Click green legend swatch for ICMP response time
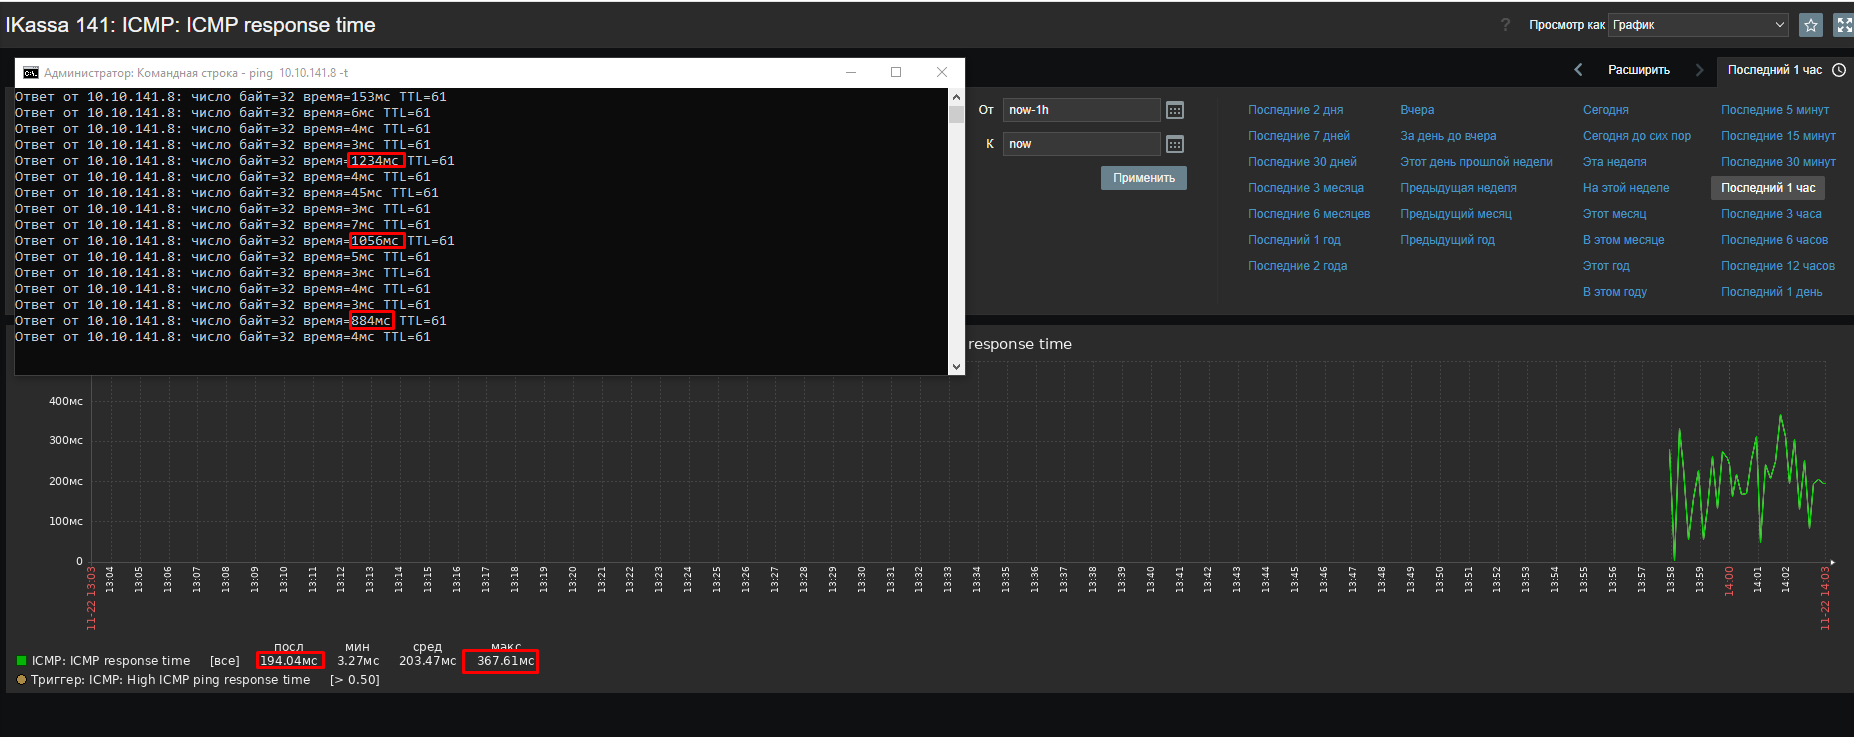 pyautogui.click(x=21, y=661)
